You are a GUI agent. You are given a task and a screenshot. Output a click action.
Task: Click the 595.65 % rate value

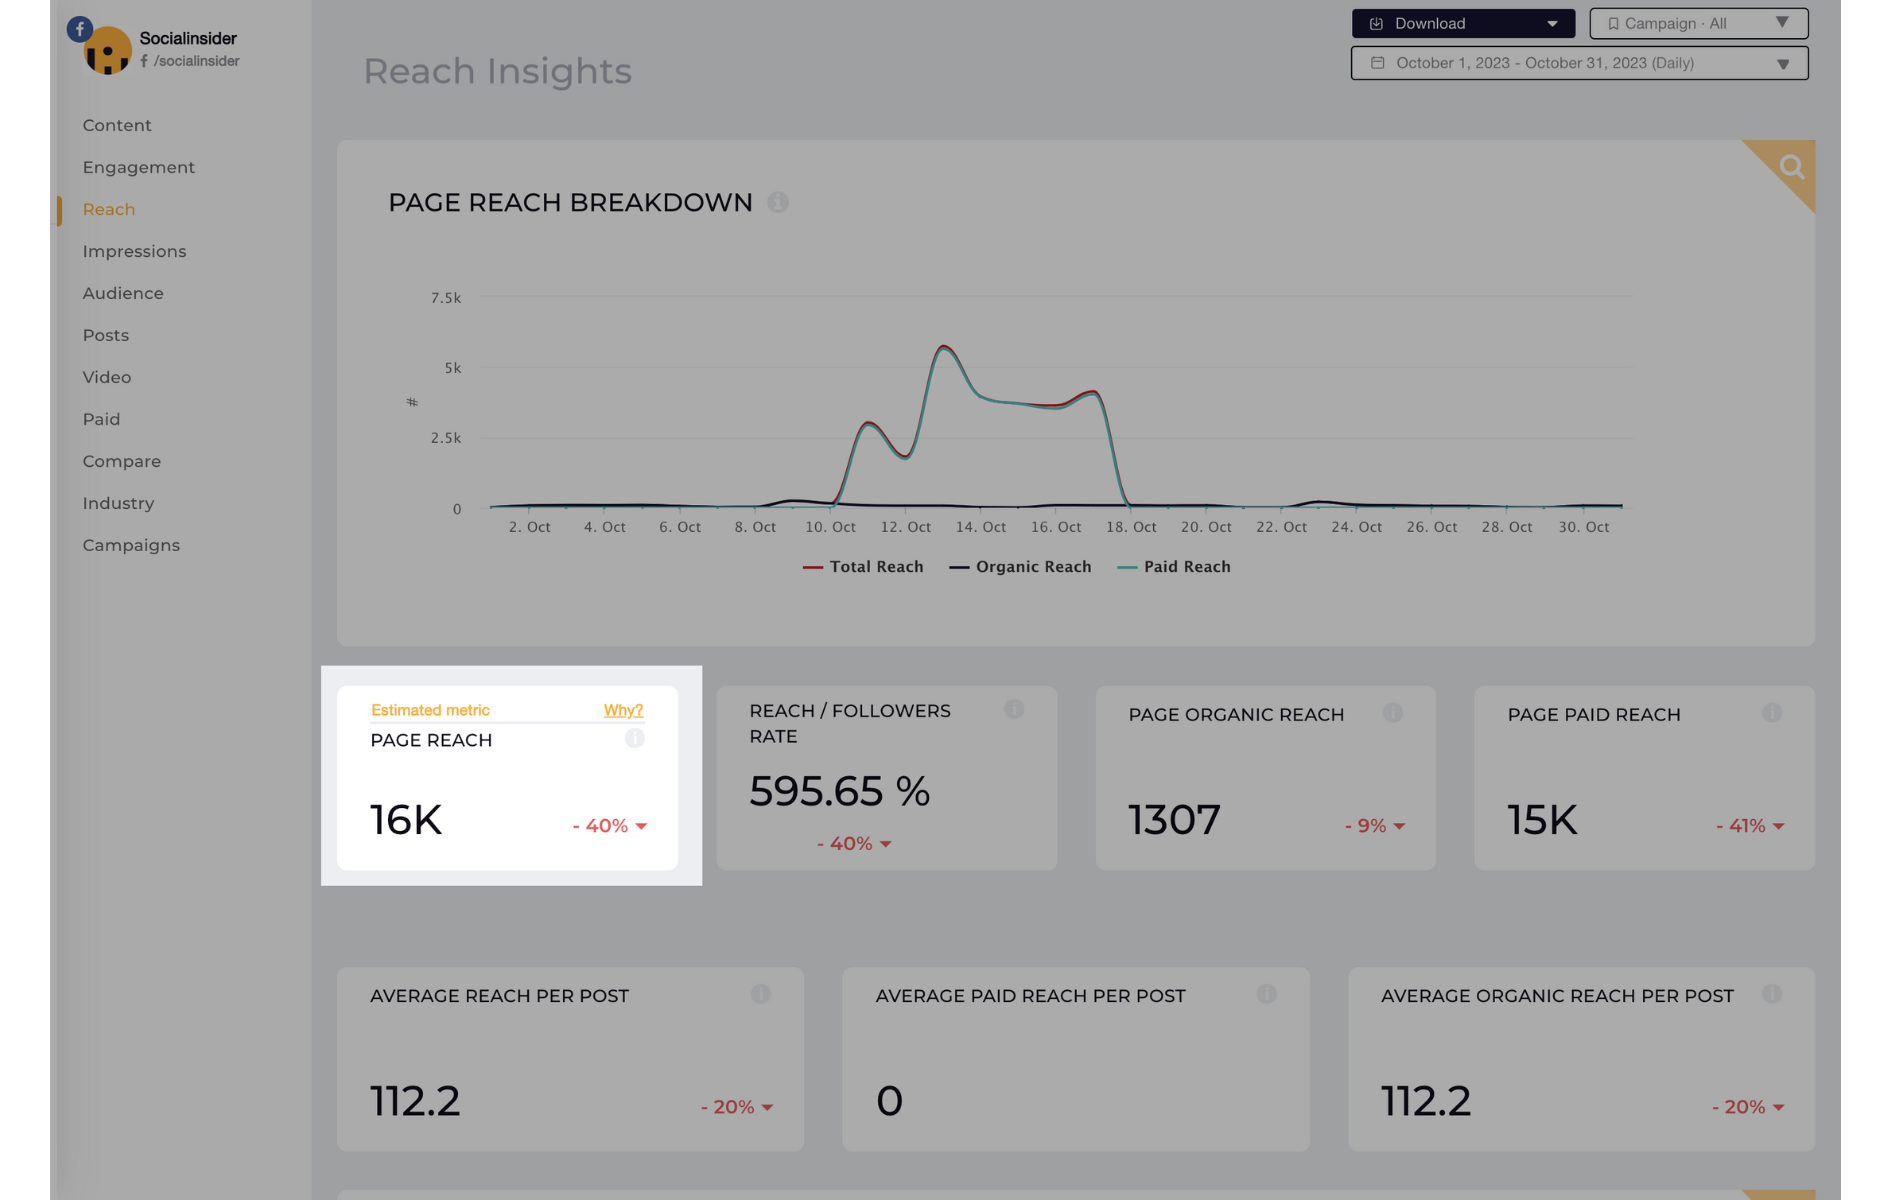[840, 791]
